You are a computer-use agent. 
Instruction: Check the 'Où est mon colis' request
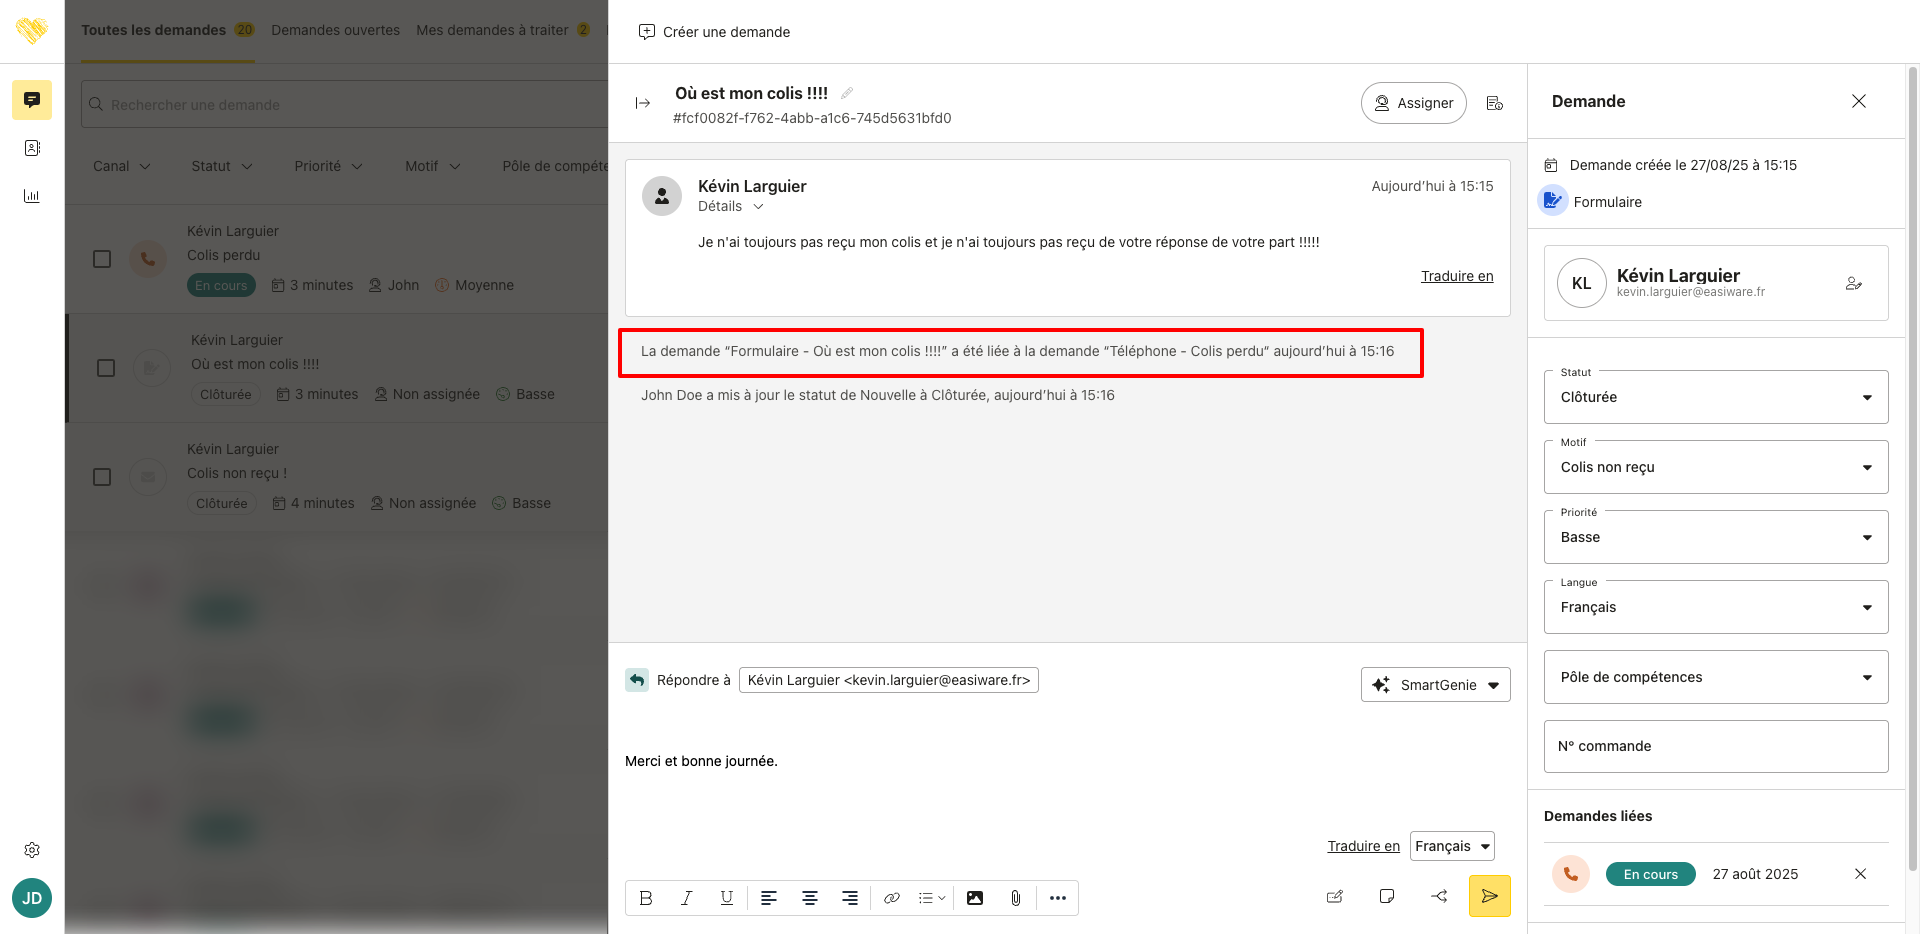pyautogui.click(x=106, y=368)
